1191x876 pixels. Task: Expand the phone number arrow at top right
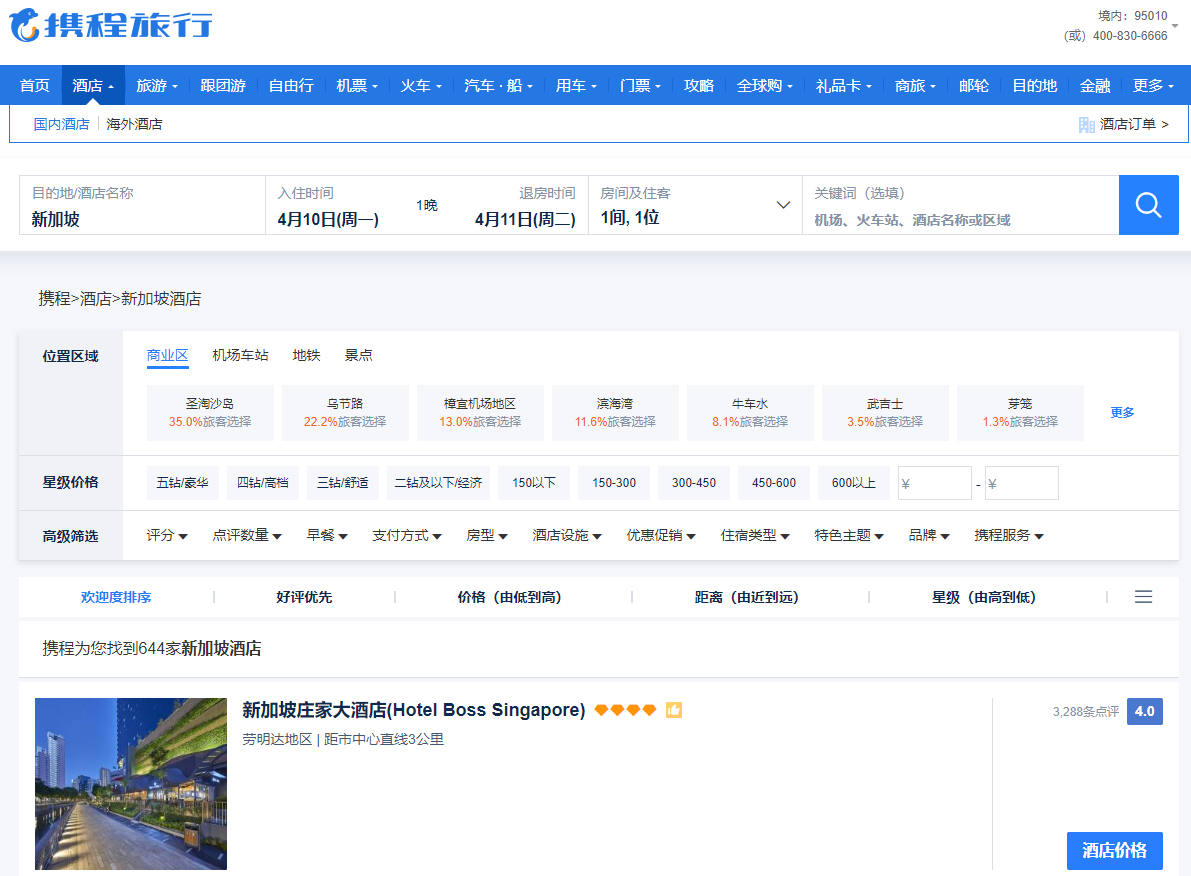point(1174,26)
